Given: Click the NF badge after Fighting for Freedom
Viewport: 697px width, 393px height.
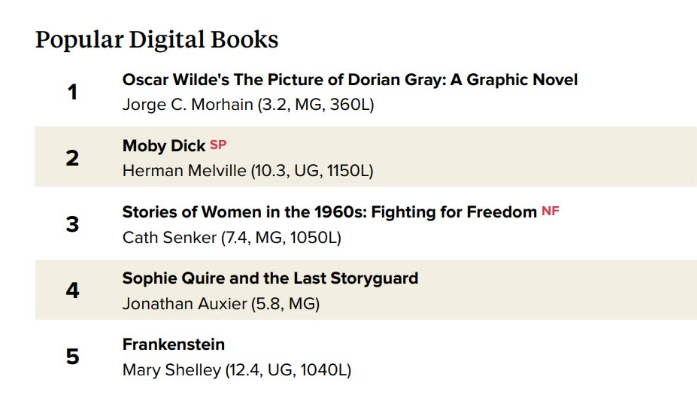Looking at the screenshot, I should 550,211.
